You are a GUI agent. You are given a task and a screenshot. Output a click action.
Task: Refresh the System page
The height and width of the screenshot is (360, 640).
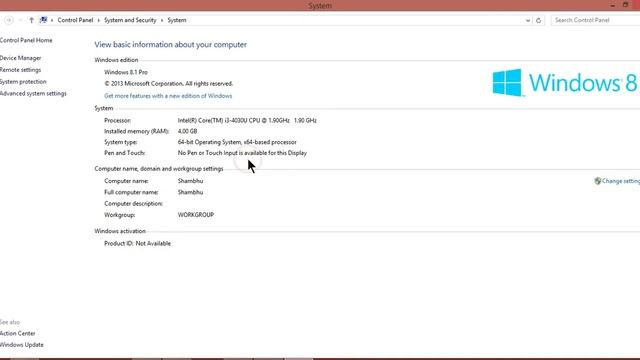pos(538,20)
